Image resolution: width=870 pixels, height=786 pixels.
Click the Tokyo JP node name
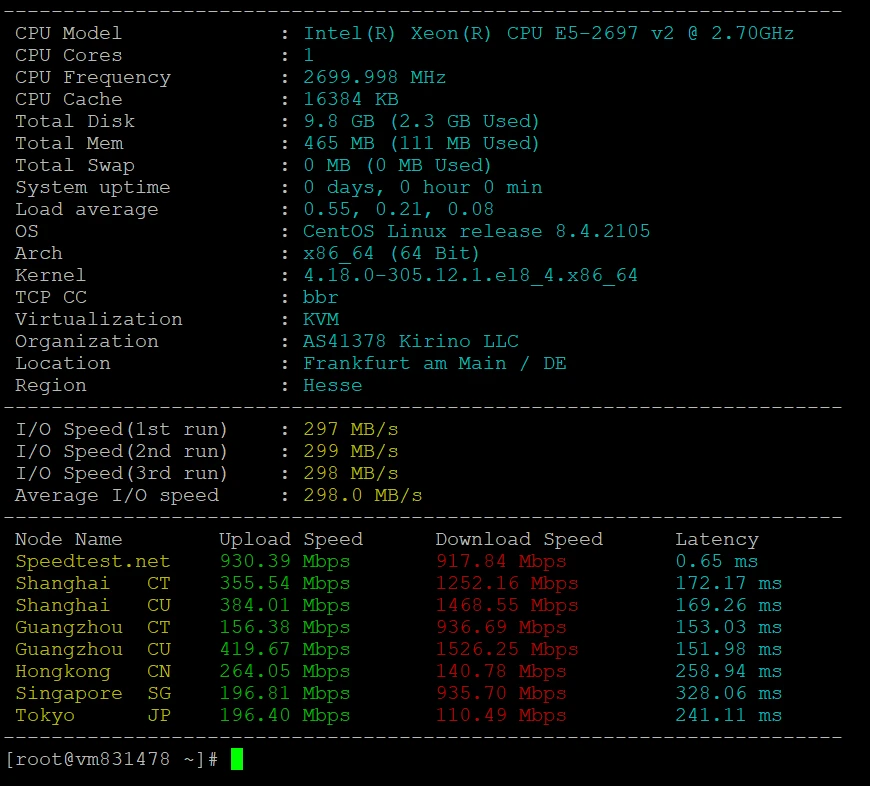pos(93,716)
